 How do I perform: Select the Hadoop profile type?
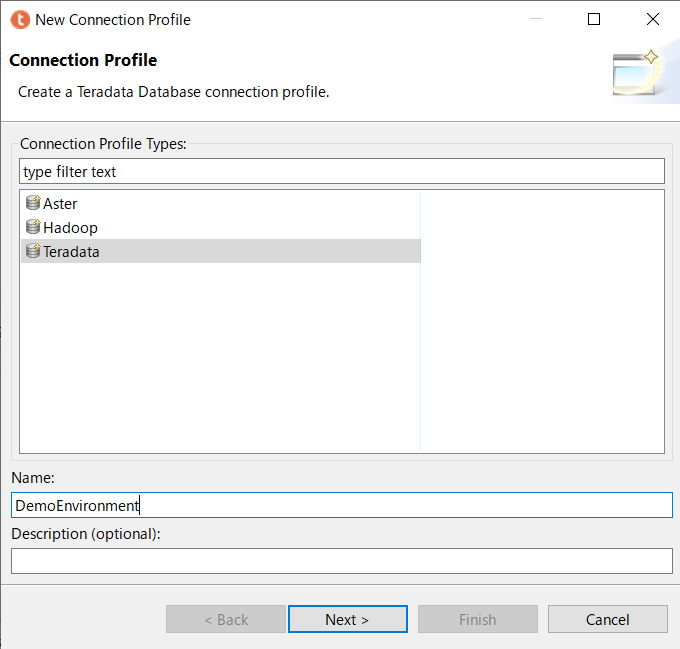click(x=70, y=227)
